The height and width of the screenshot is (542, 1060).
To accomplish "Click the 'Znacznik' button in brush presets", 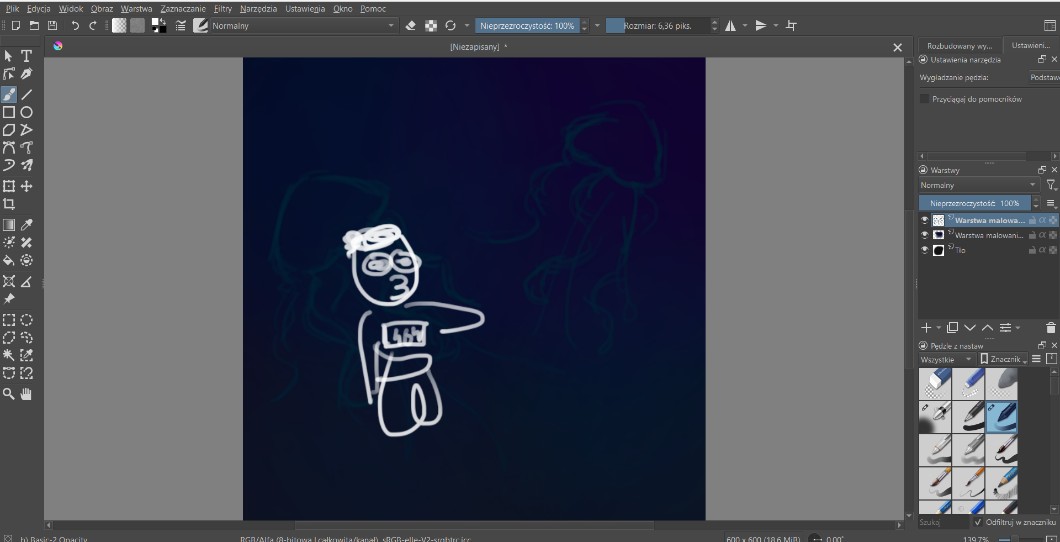I will pyautogui.click(x=1002, y=359).
